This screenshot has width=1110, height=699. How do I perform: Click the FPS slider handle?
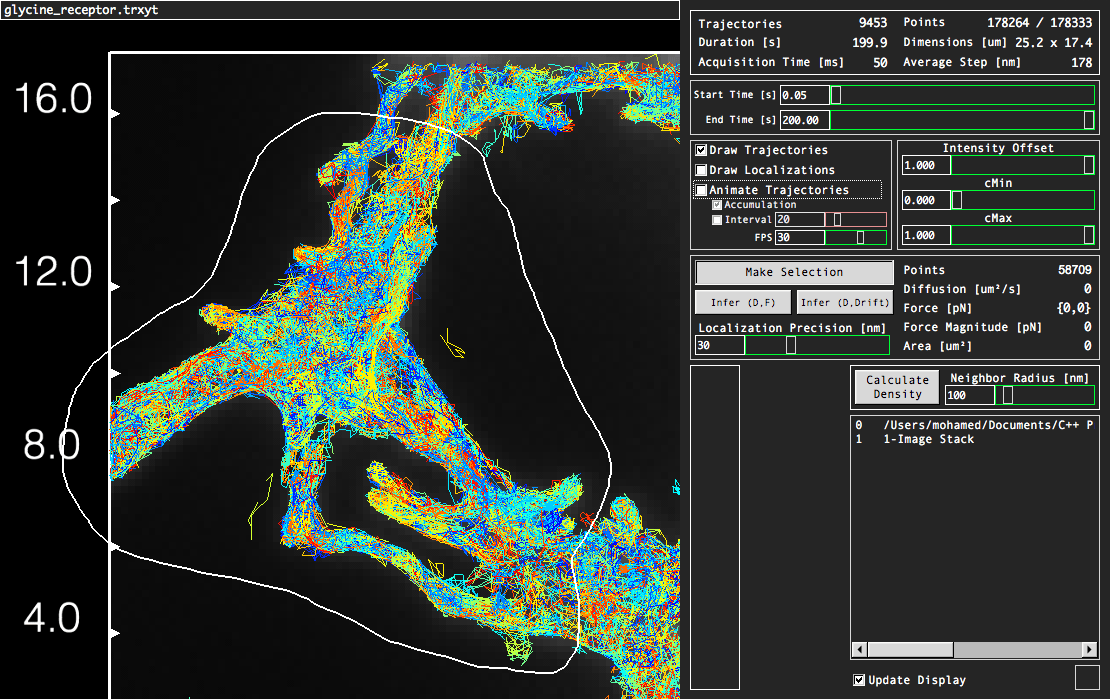click(860, 238)
